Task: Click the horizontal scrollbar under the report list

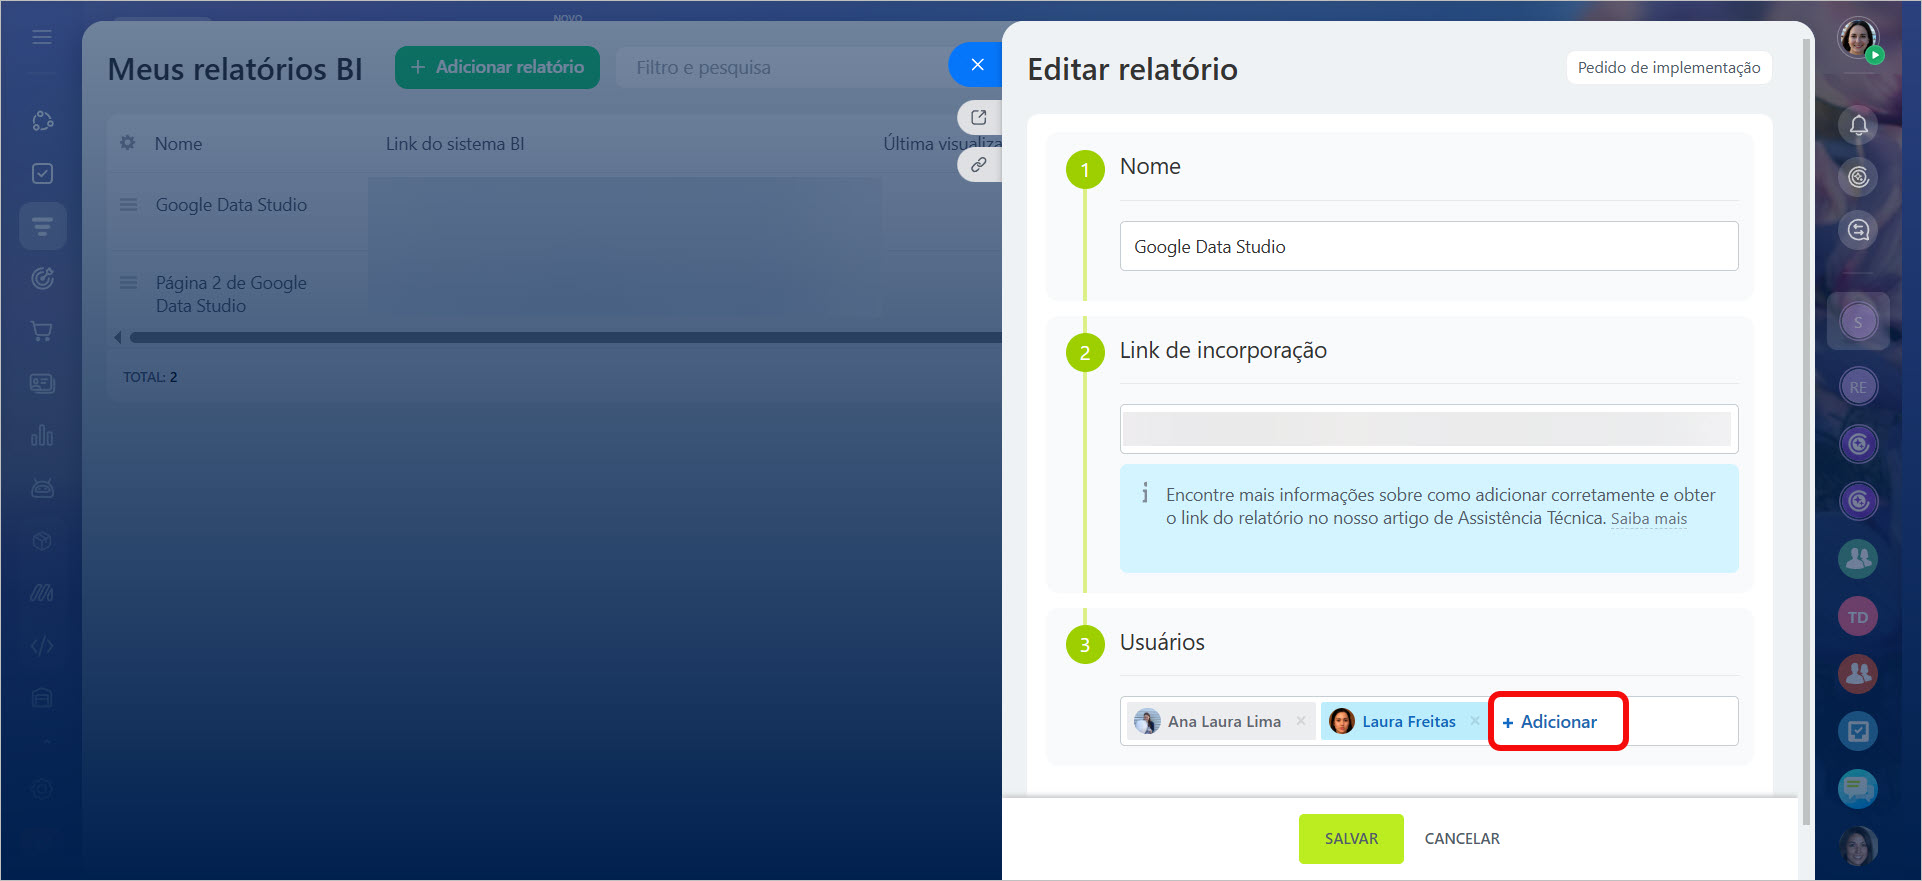Action: point(560,338)
